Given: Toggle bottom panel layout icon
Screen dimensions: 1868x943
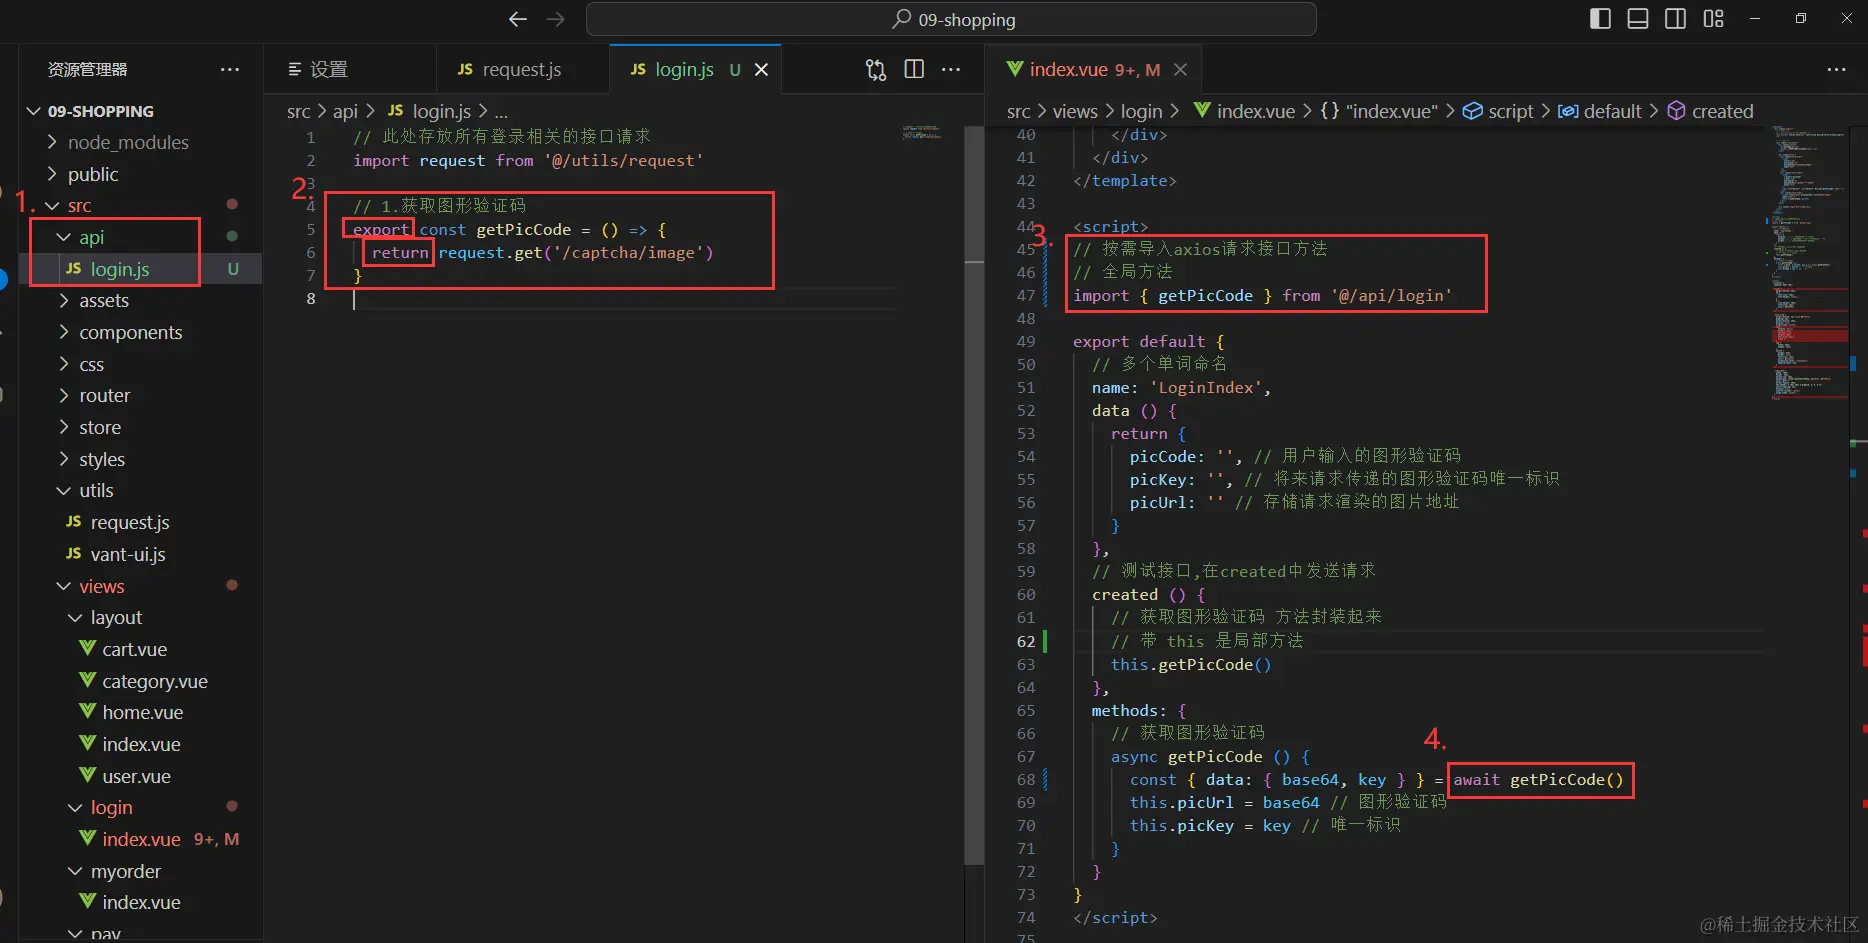Looking at the screenshot, I should [1638, 18].
